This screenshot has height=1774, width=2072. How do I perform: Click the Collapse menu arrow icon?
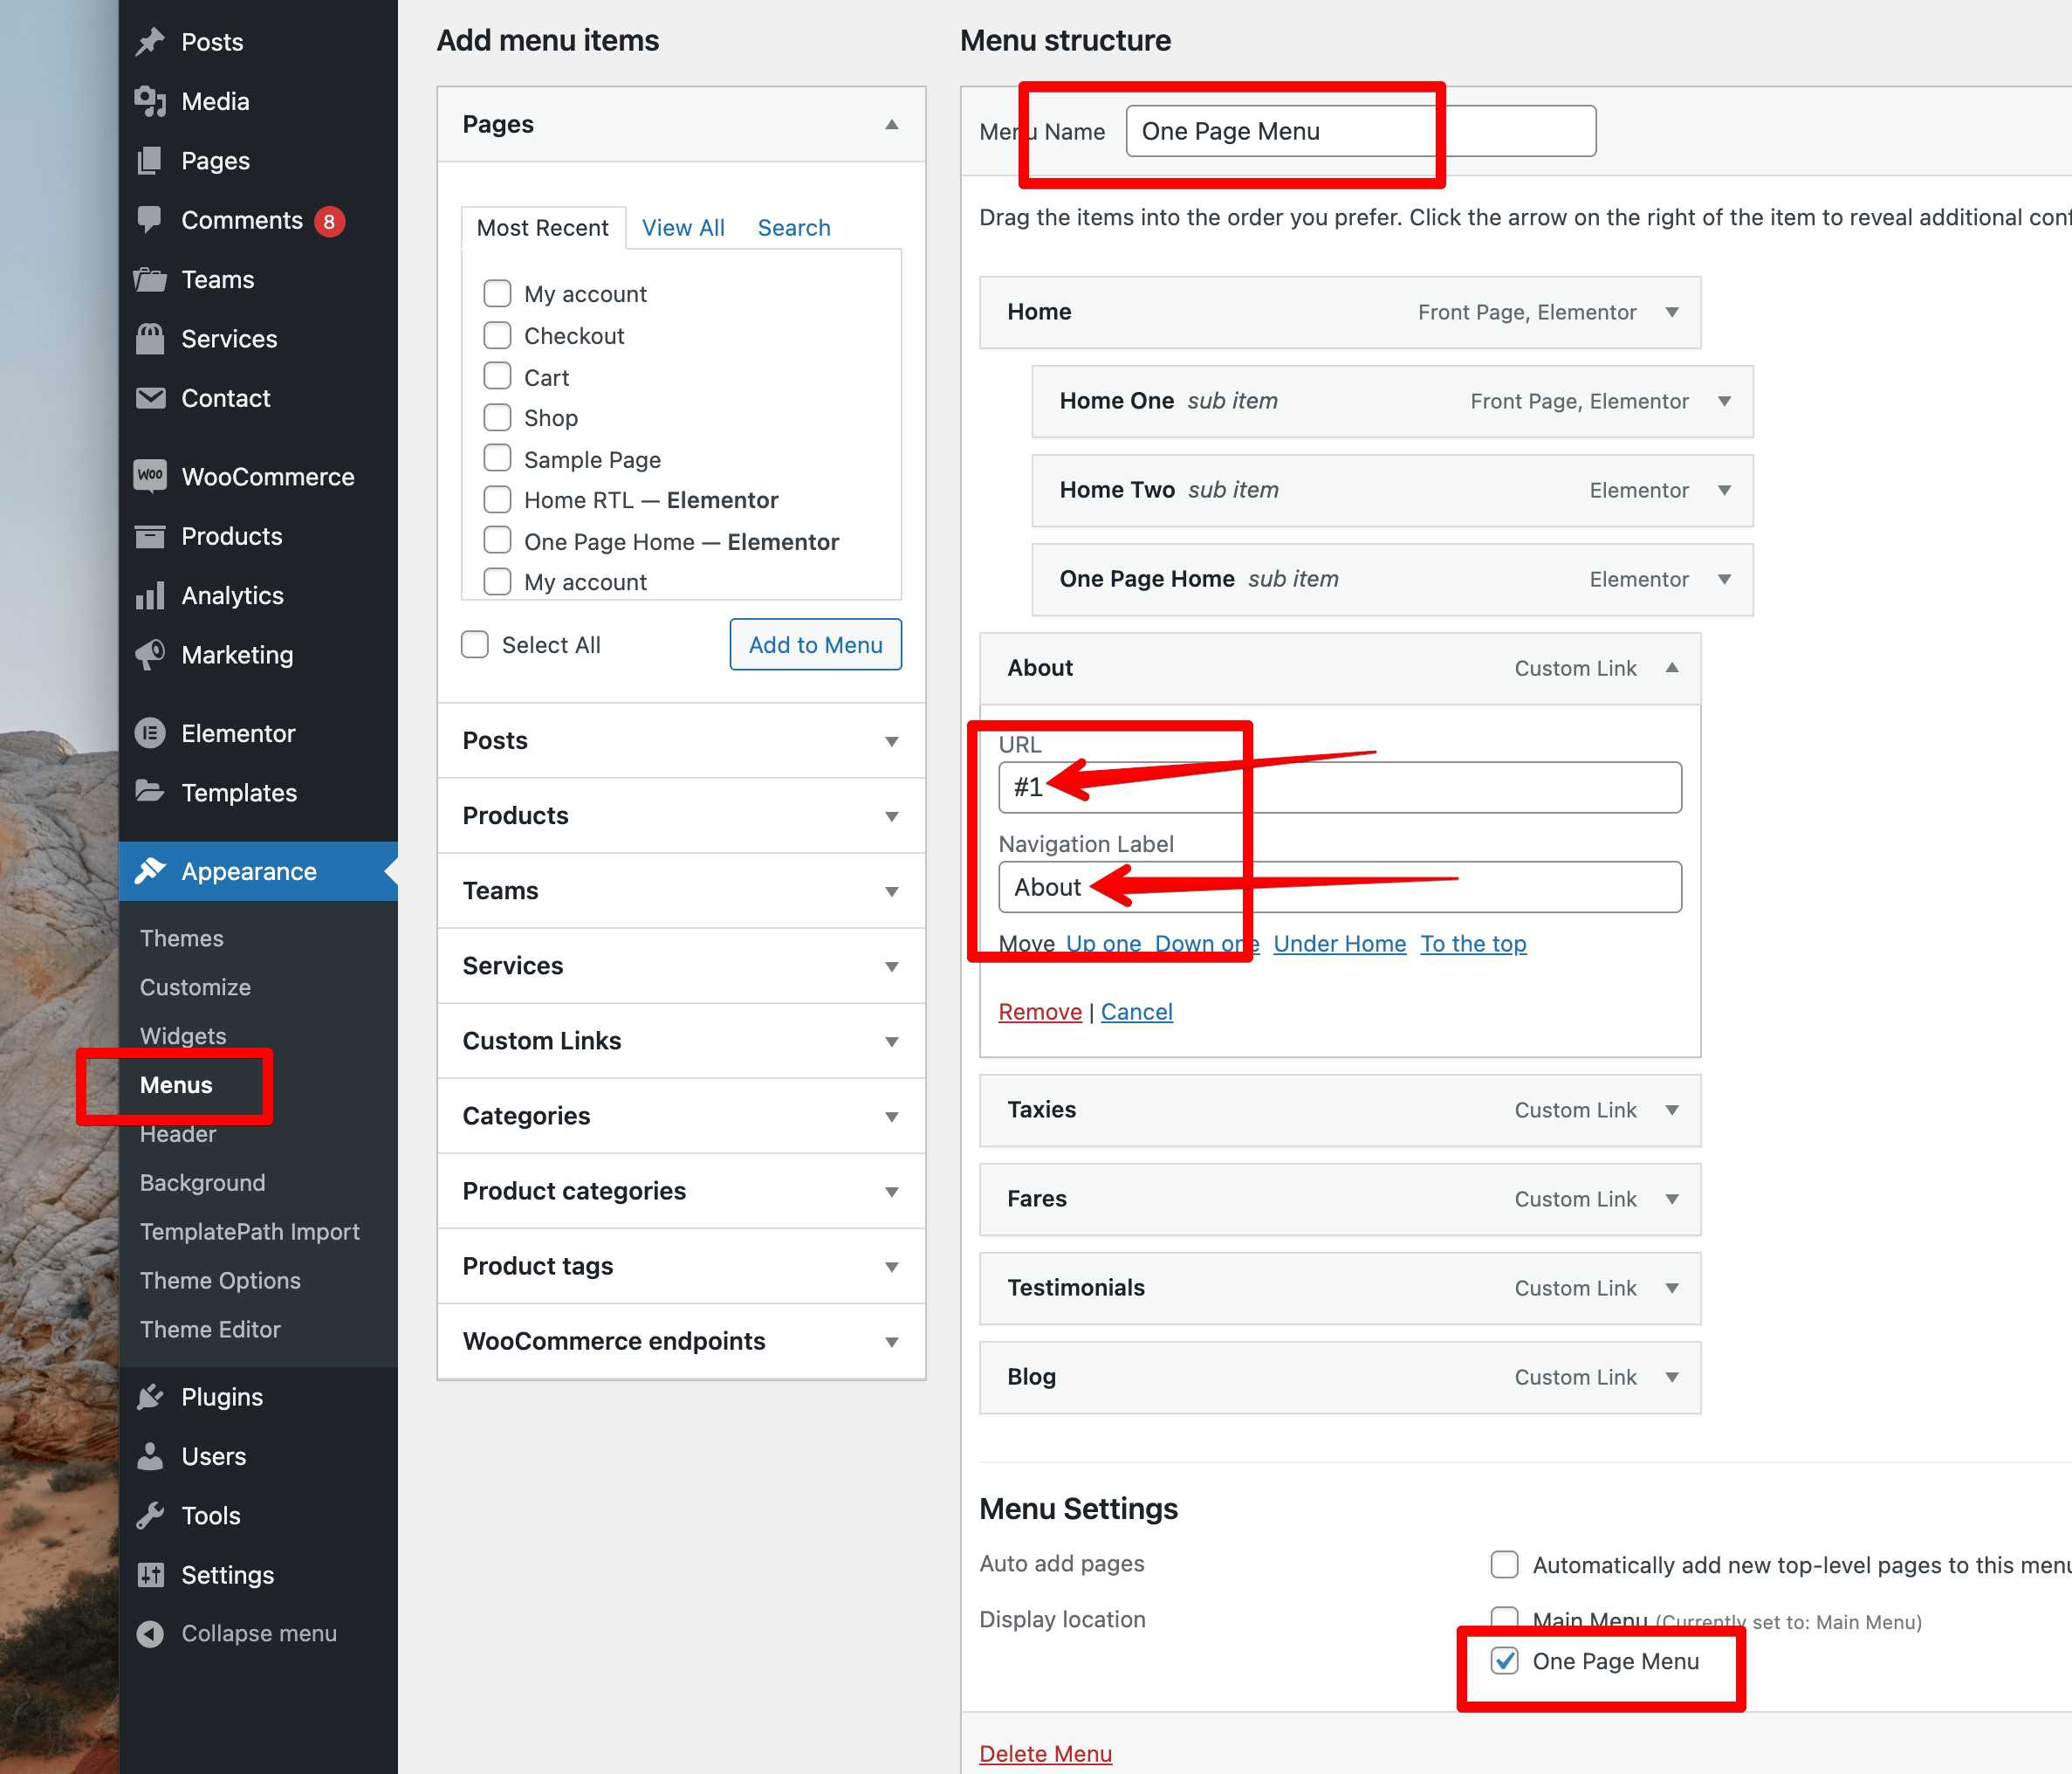150,1633
